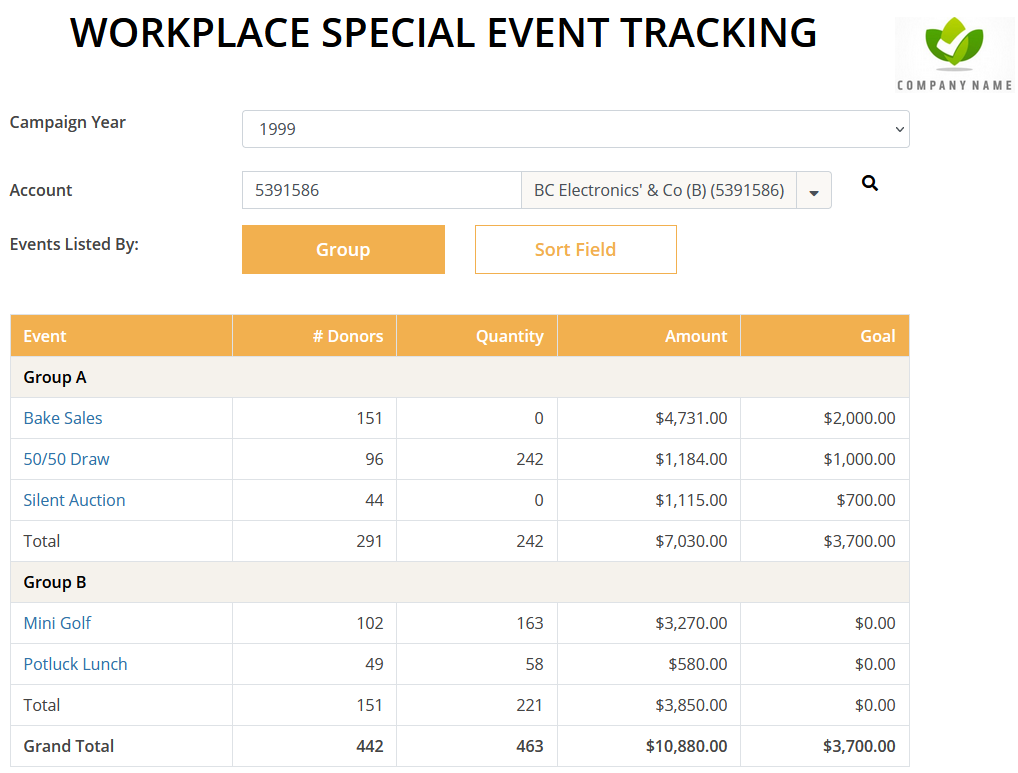Click the Goal column header
Viewport: 1018px width, 773px height.
point(878,336)
